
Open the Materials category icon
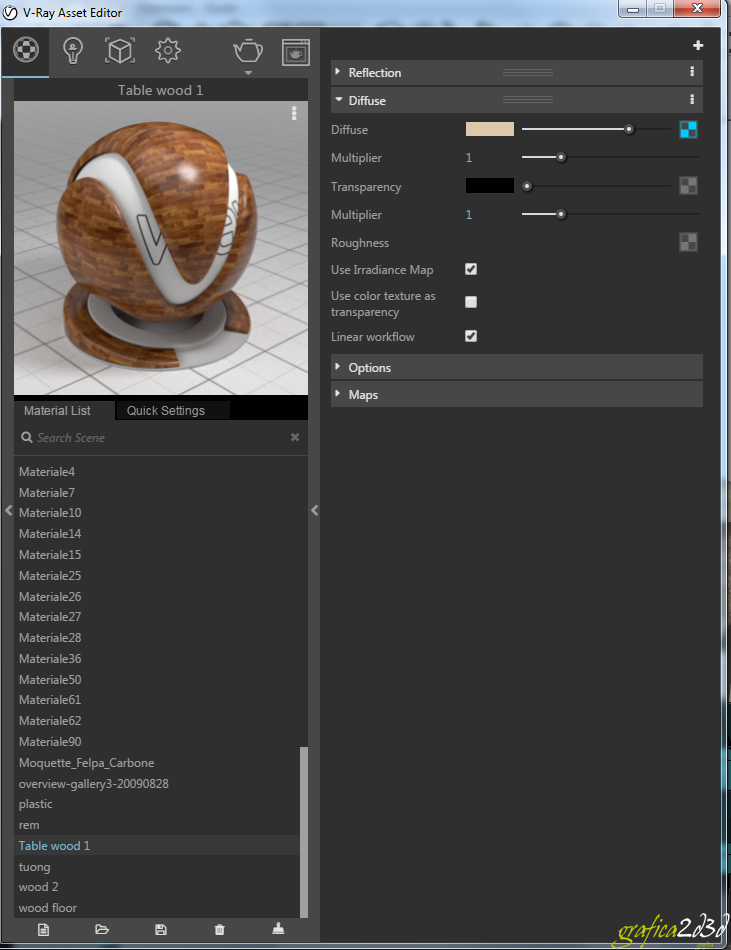pos(25,50)
